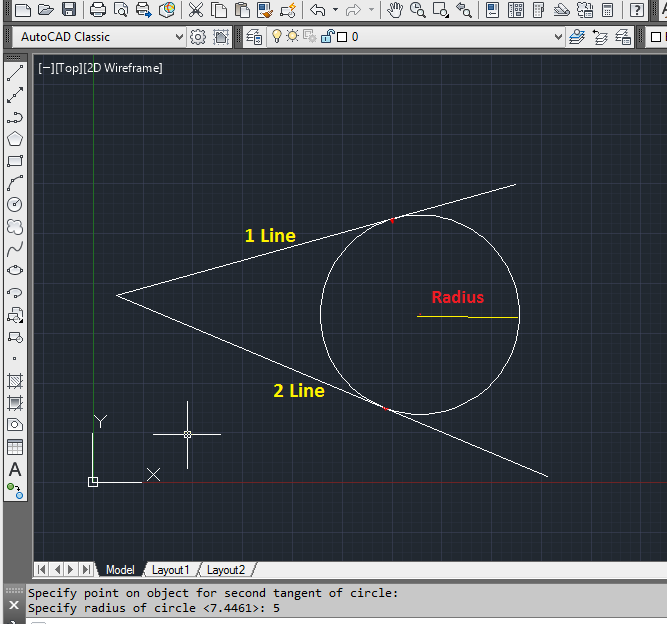Click the Match Properties icon
Viewport: 667px width, 624px height.
pyautogui.click(x=265, y=9)
